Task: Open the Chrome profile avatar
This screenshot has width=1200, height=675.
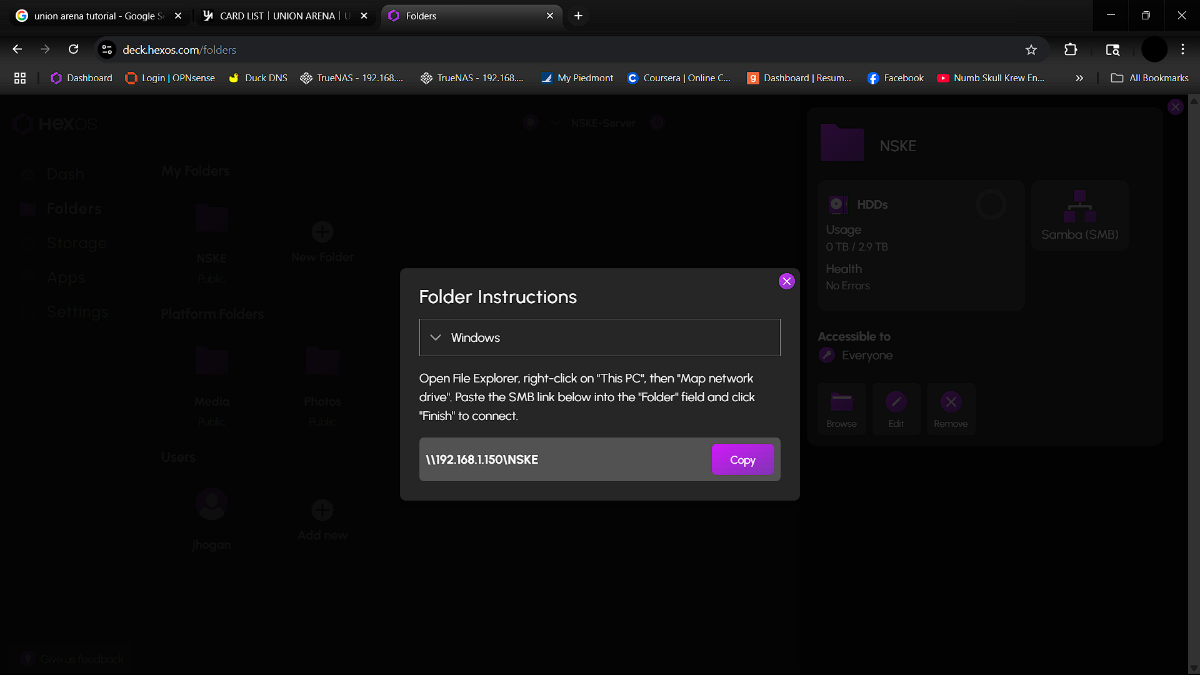Action: tap(1154, 49)
